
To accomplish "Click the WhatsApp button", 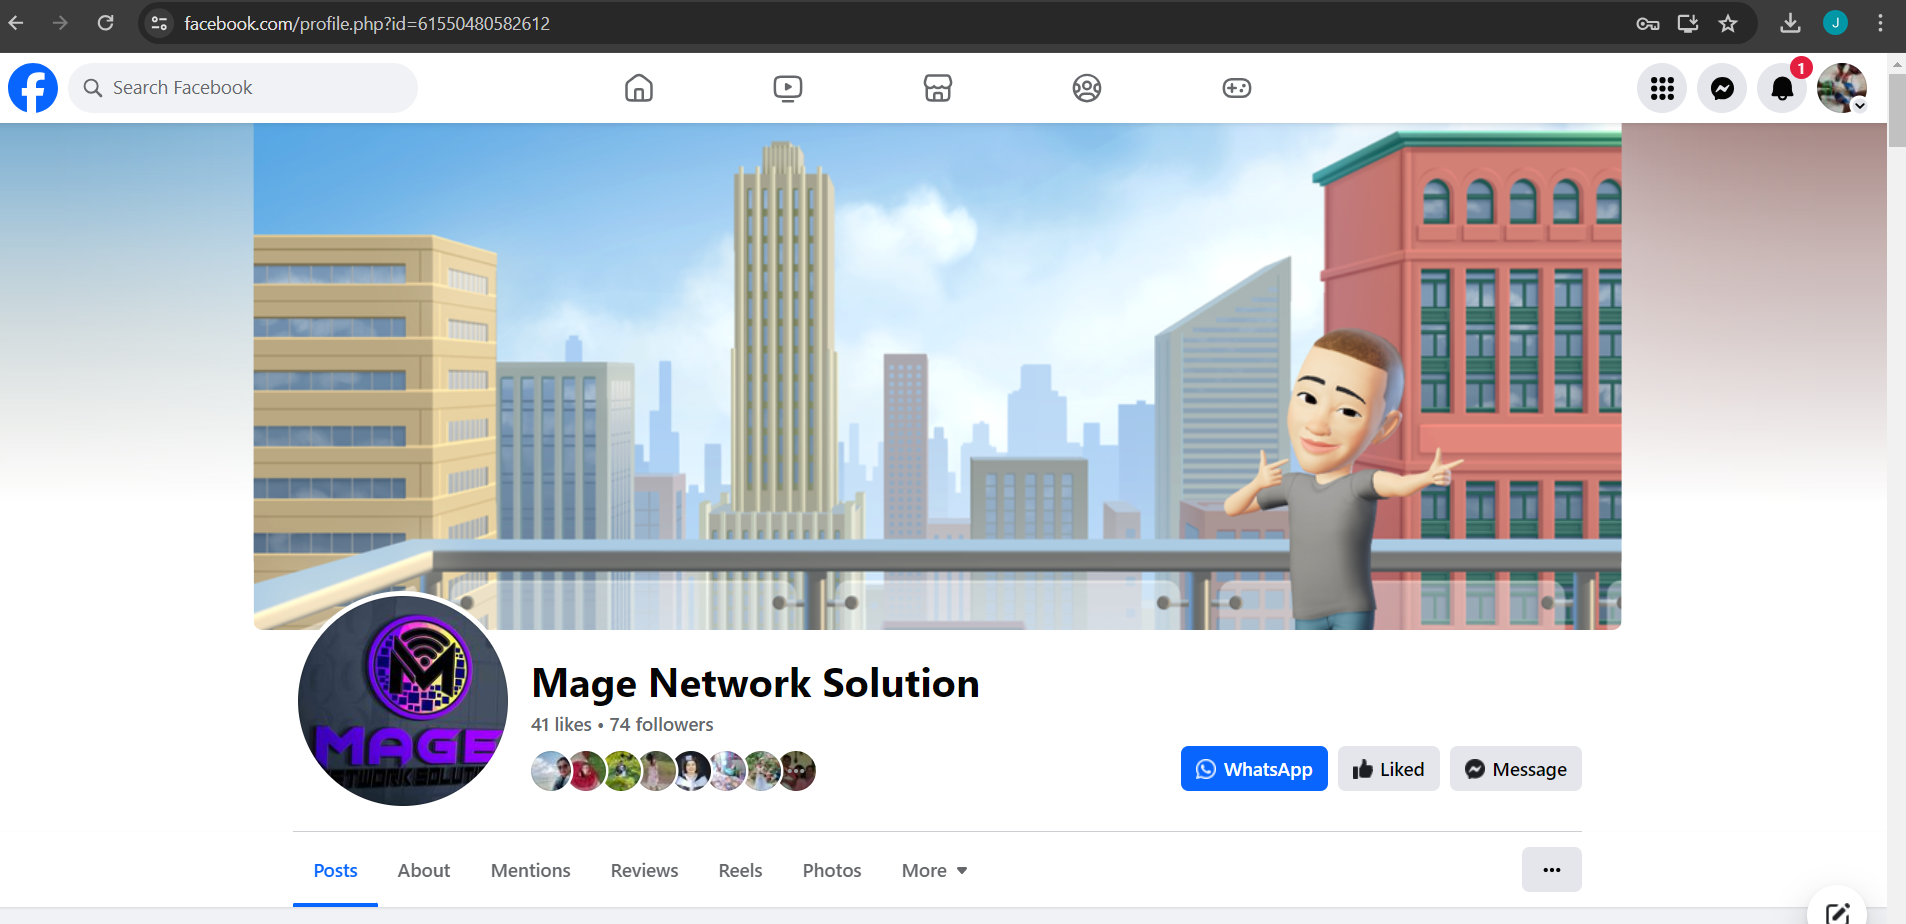I will 1254,769.
